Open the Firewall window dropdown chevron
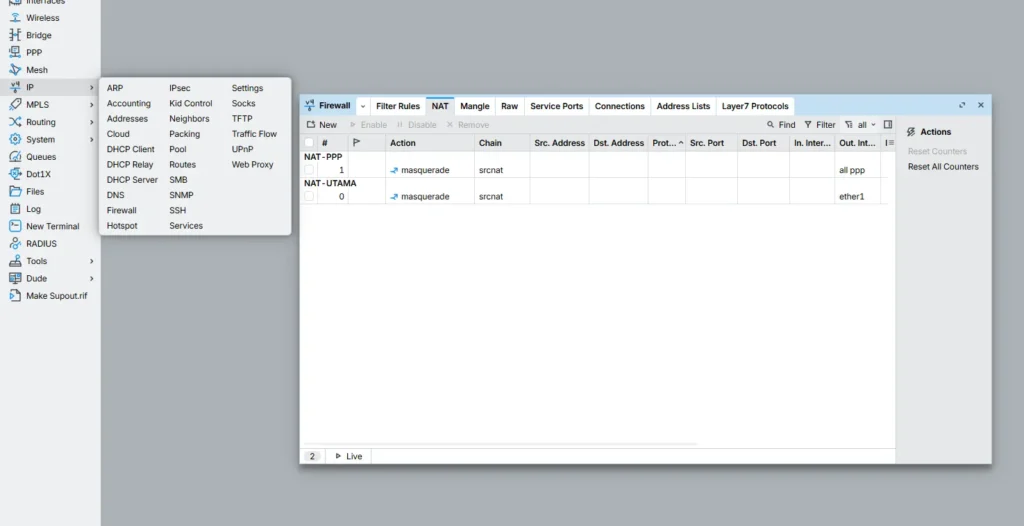 click(363, 106)
